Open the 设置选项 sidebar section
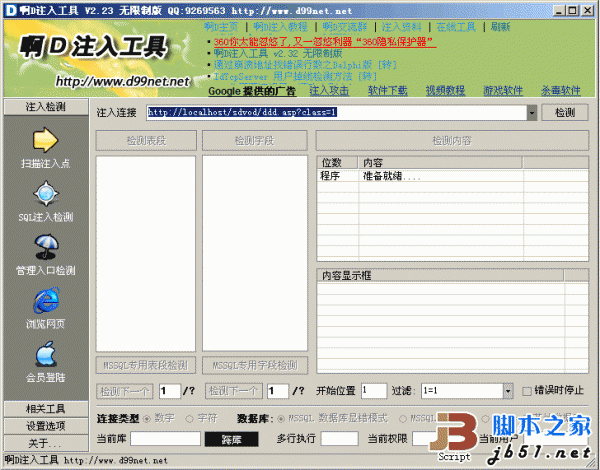 click(x=46, y=426)
